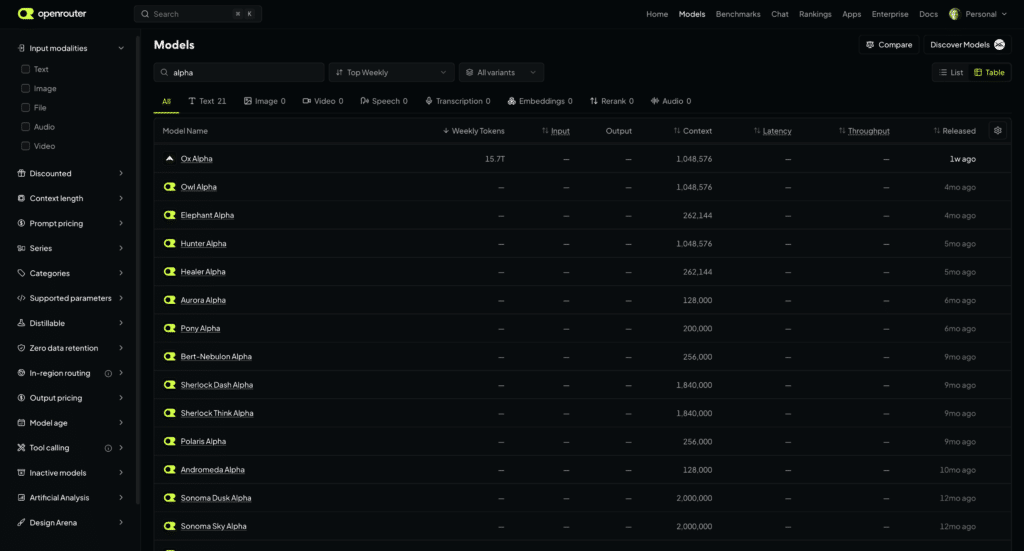Click the OpenRouter logo icon
Viewport: 1024px width, 551px height.
(25, 14)
